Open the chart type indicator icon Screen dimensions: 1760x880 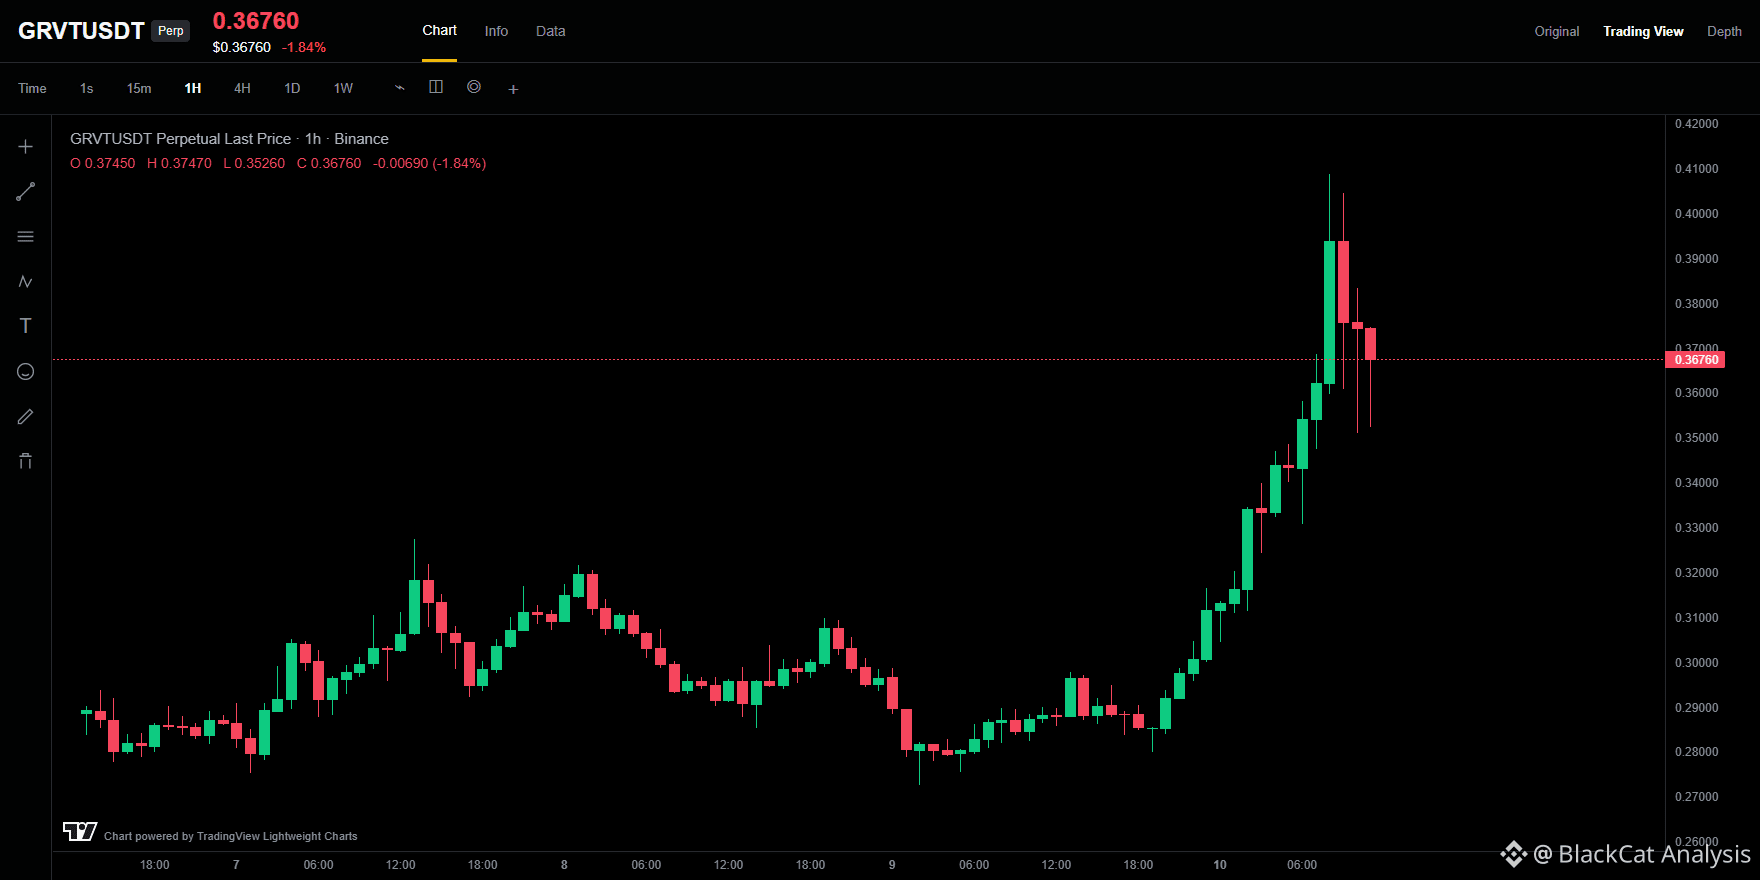(x=400, y=88)
